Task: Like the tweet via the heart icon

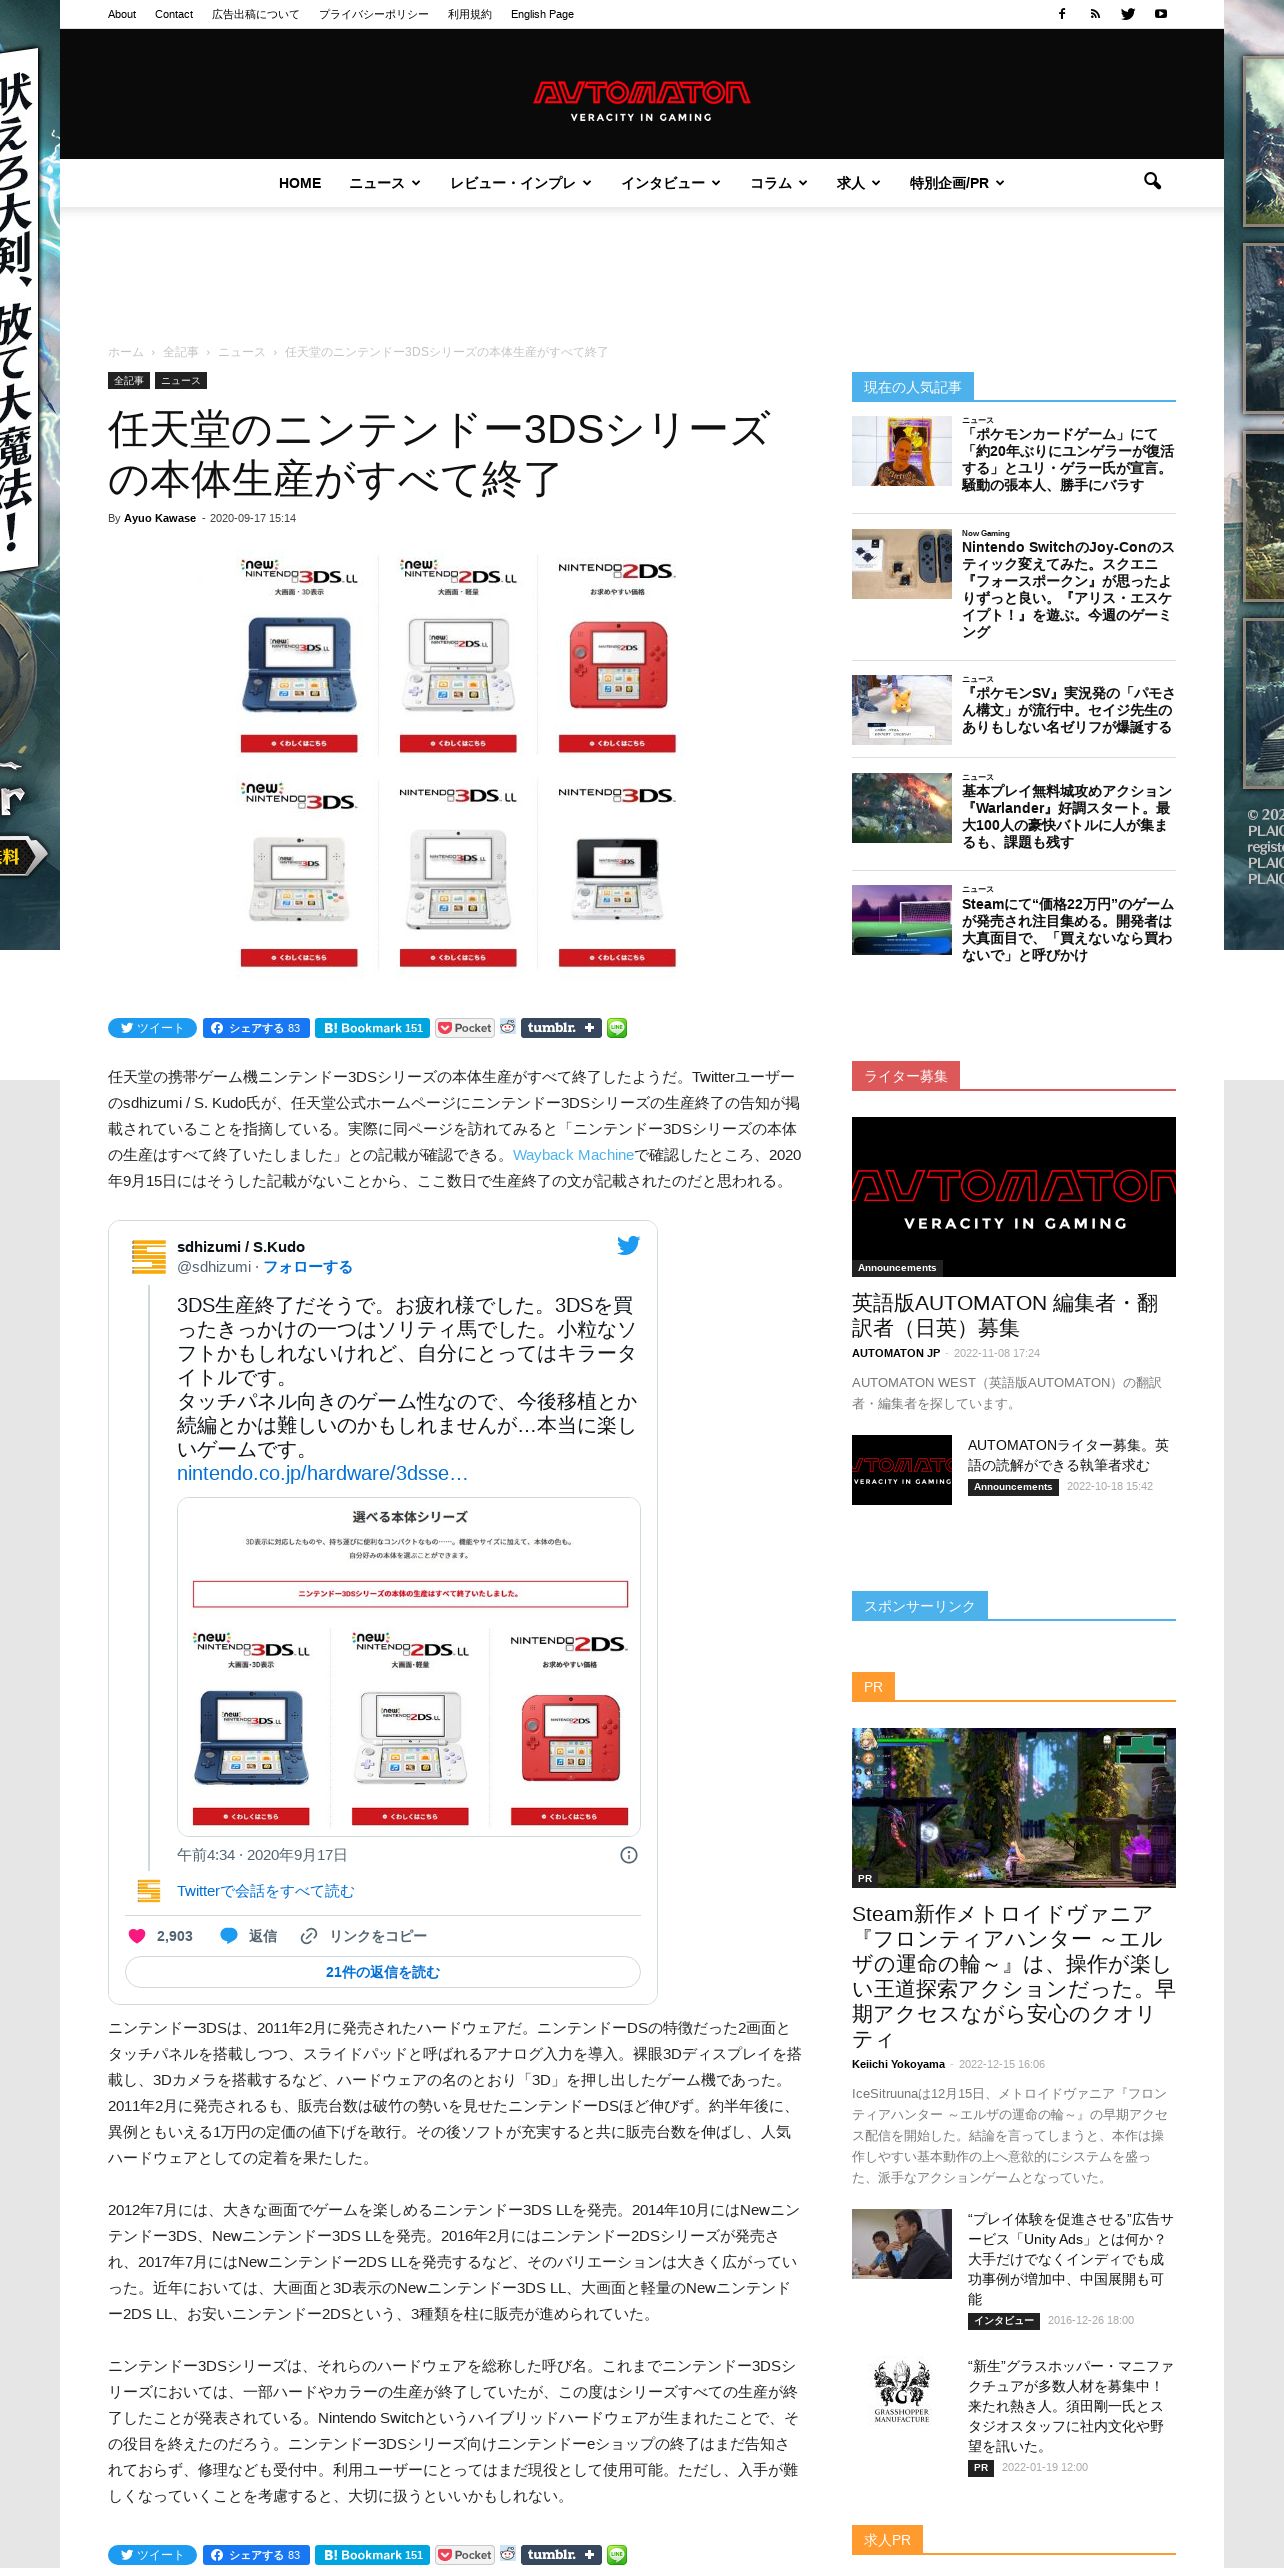Action: [x=137, y=1936]
